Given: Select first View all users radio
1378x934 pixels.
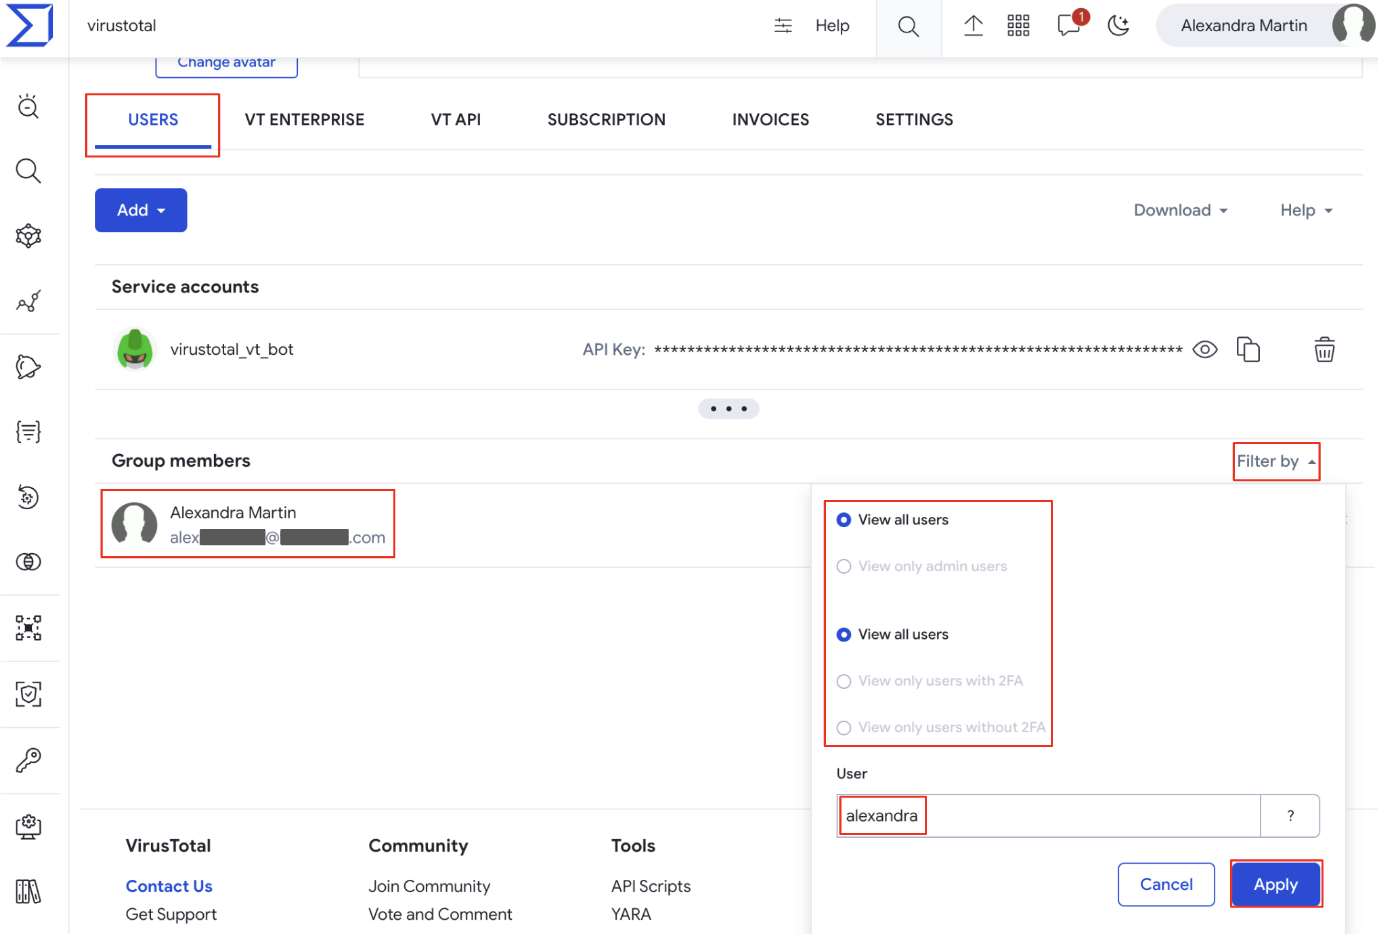Looking at the screenshot, I should coord(844,520).
